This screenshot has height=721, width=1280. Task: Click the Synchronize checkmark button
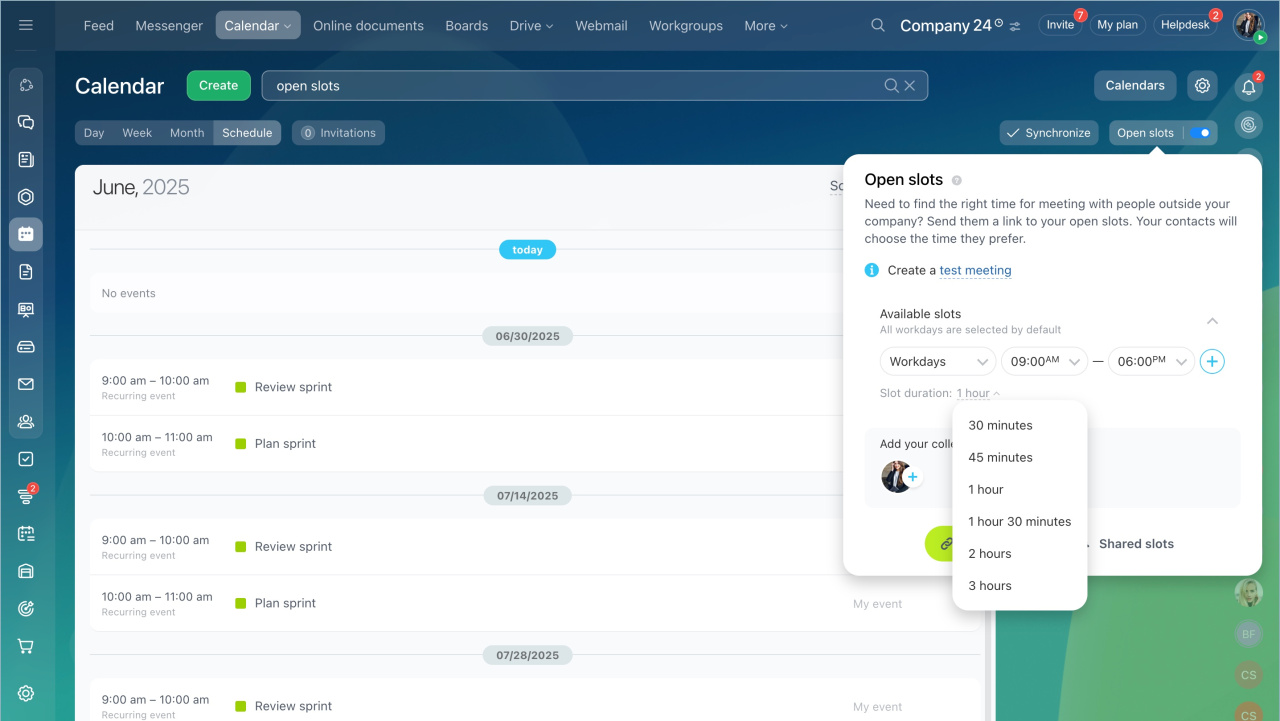point(1048,133)
